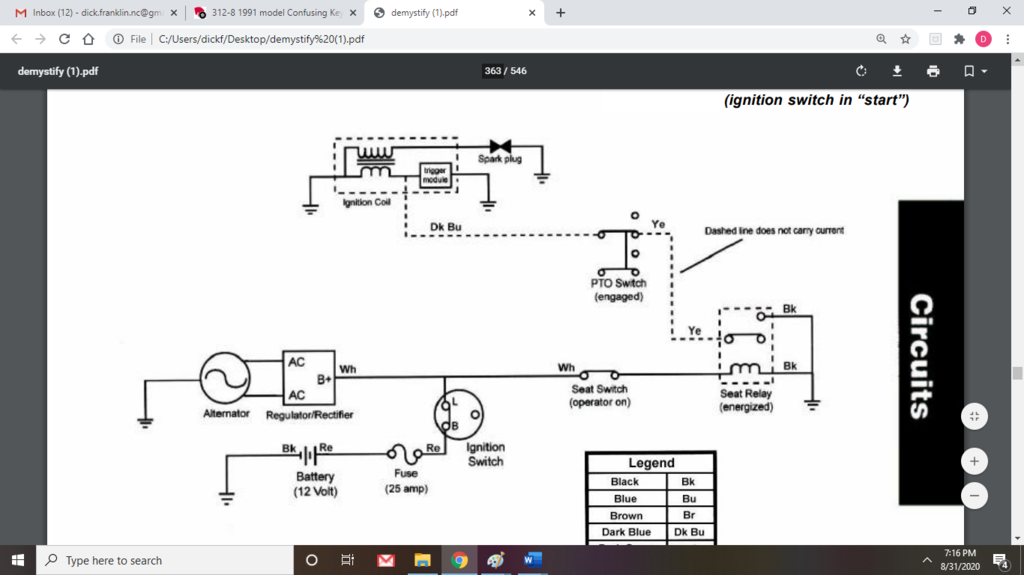
Task: Open Cortana from the taskbar
Action: [x=312, y=560]
